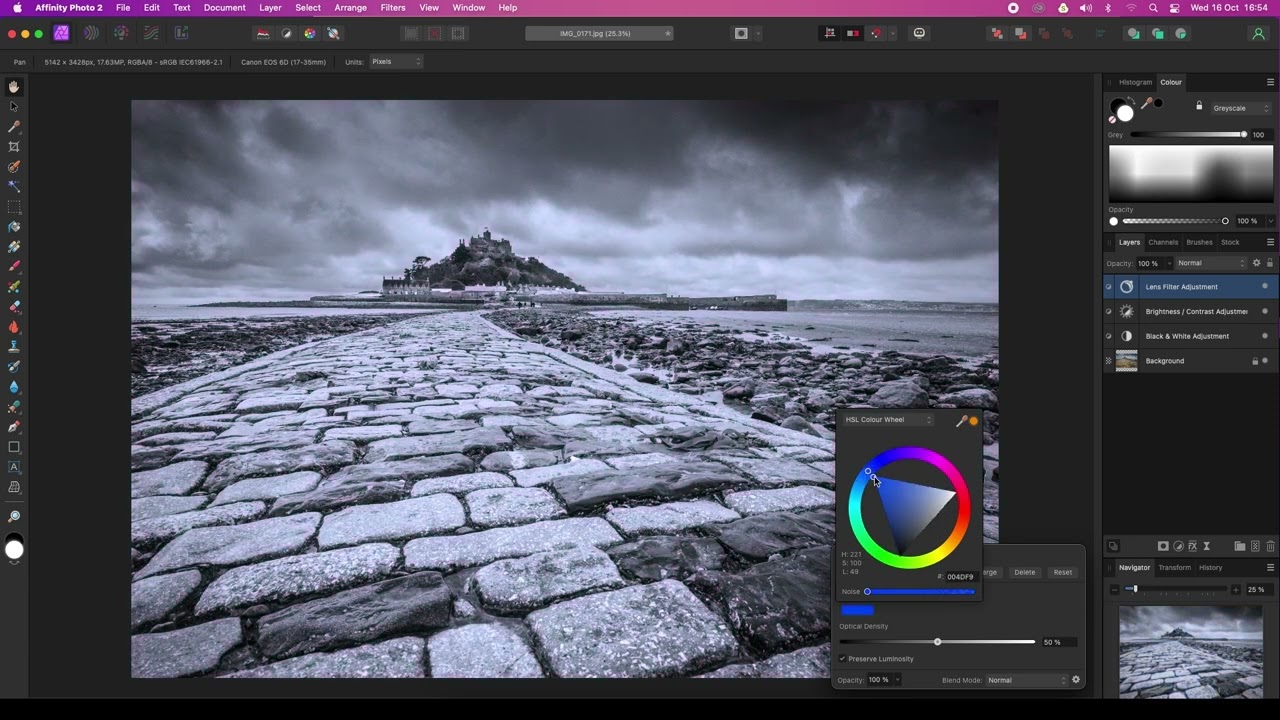This screenshot has width=1280, height=720.
Task: Select the Colour Picker tool in the toolbox
Action: pos(14,126)
